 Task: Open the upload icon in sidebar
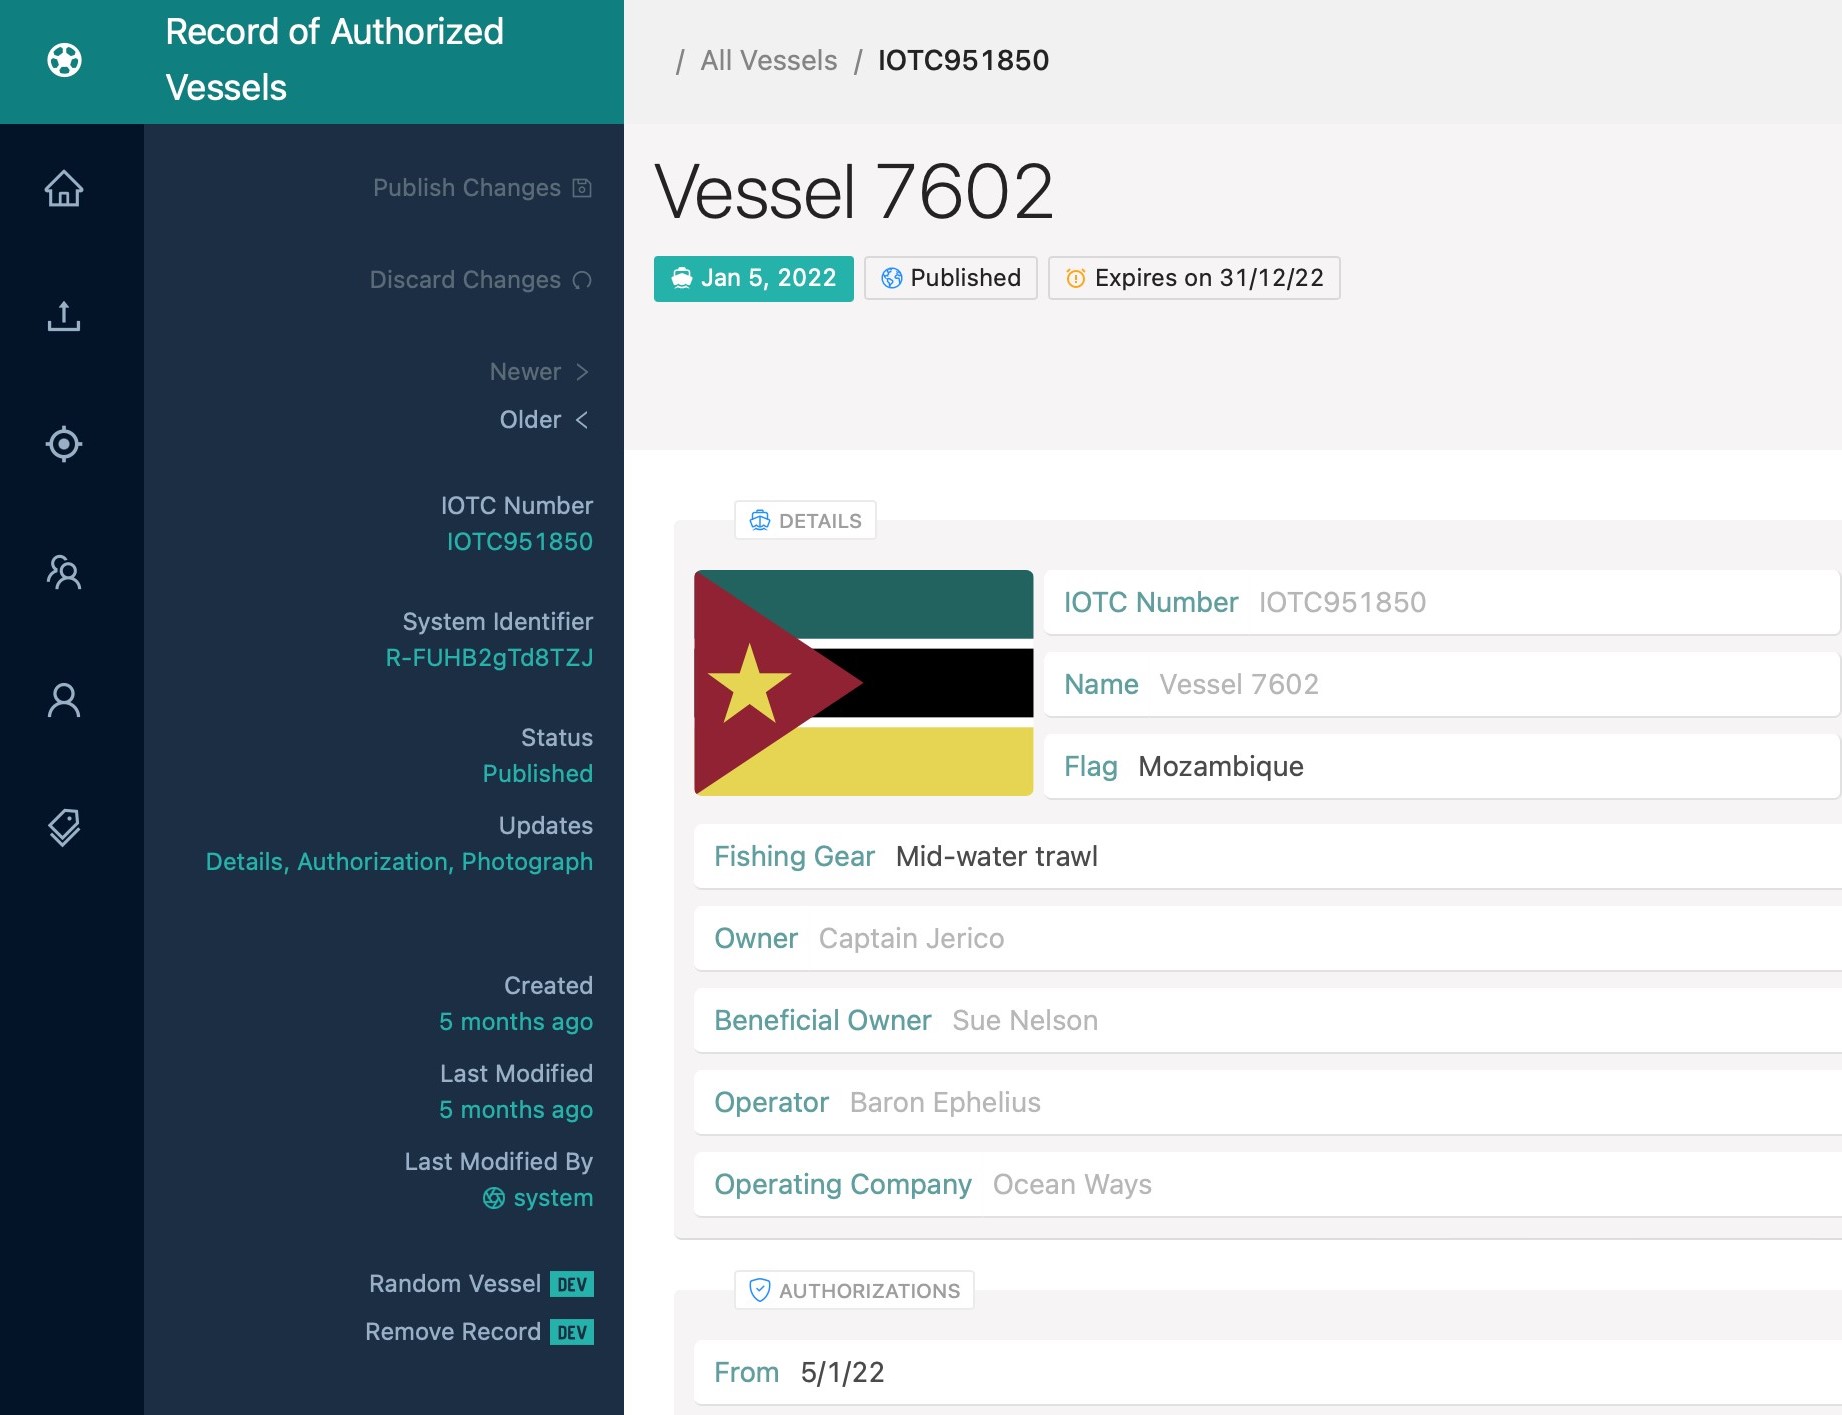tap(64, 316)
